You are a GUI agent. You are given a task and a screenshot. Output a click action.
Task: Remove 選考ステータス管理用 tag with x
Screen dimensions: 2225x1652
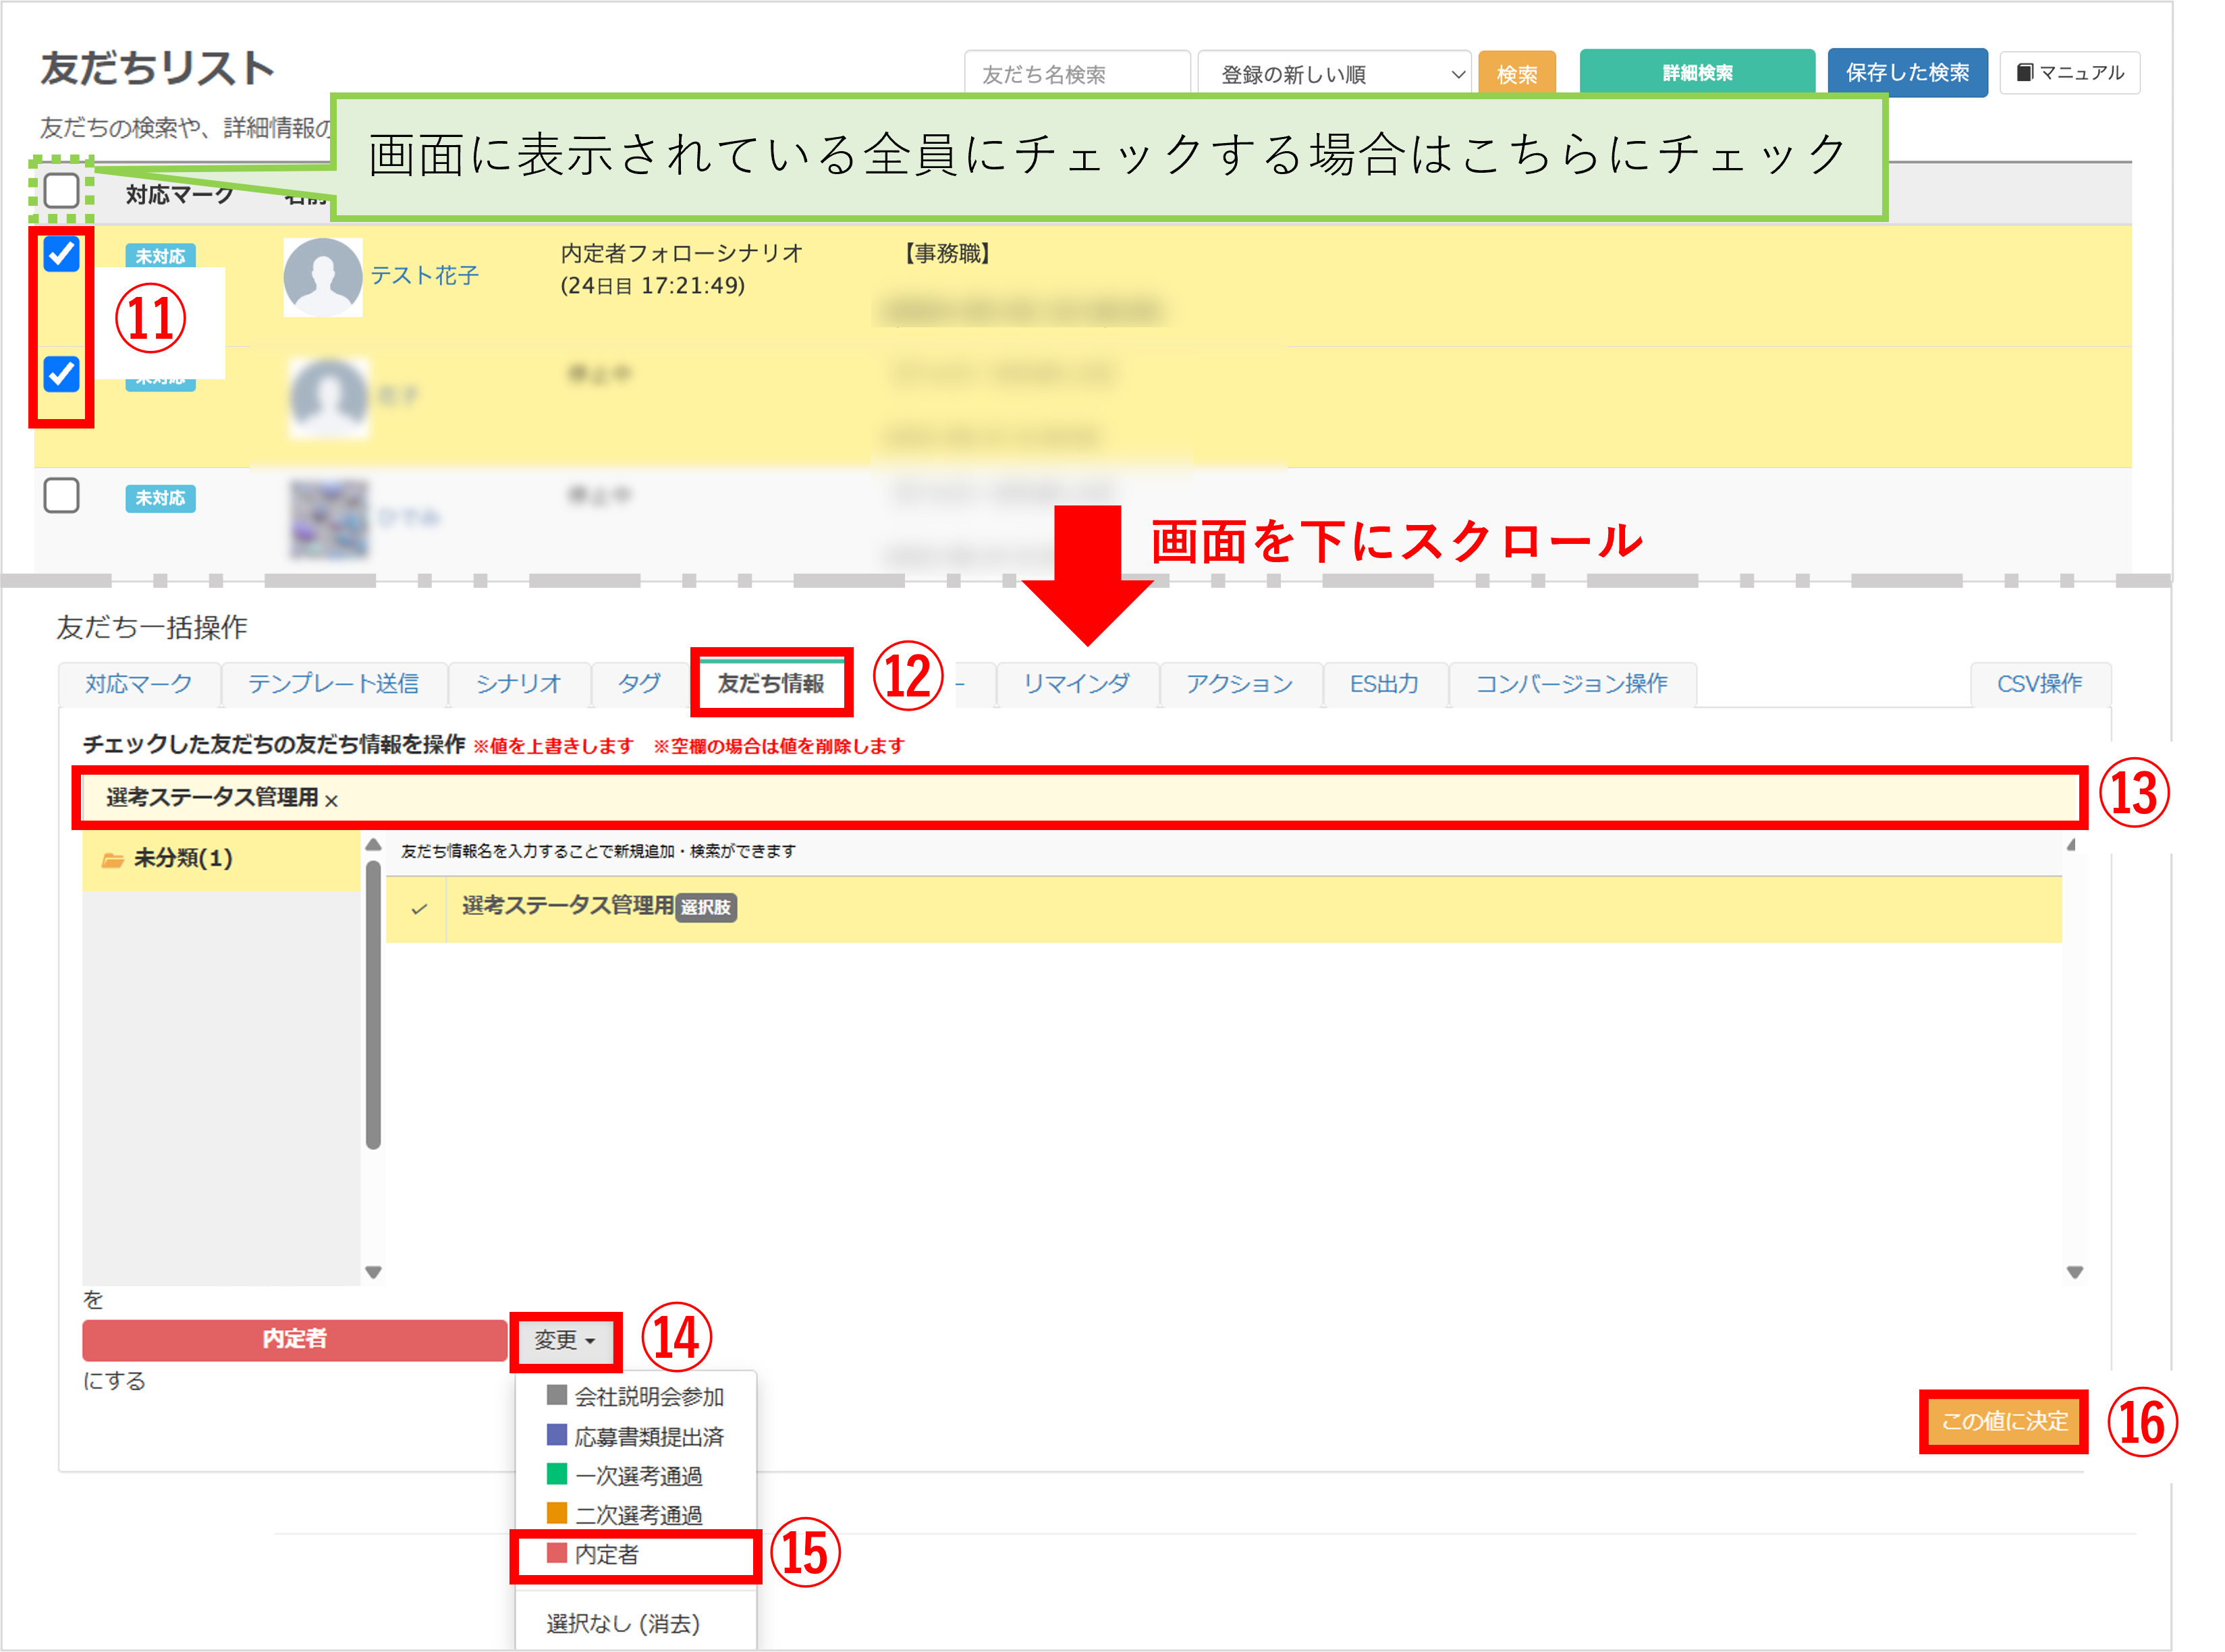pos(332,801)
